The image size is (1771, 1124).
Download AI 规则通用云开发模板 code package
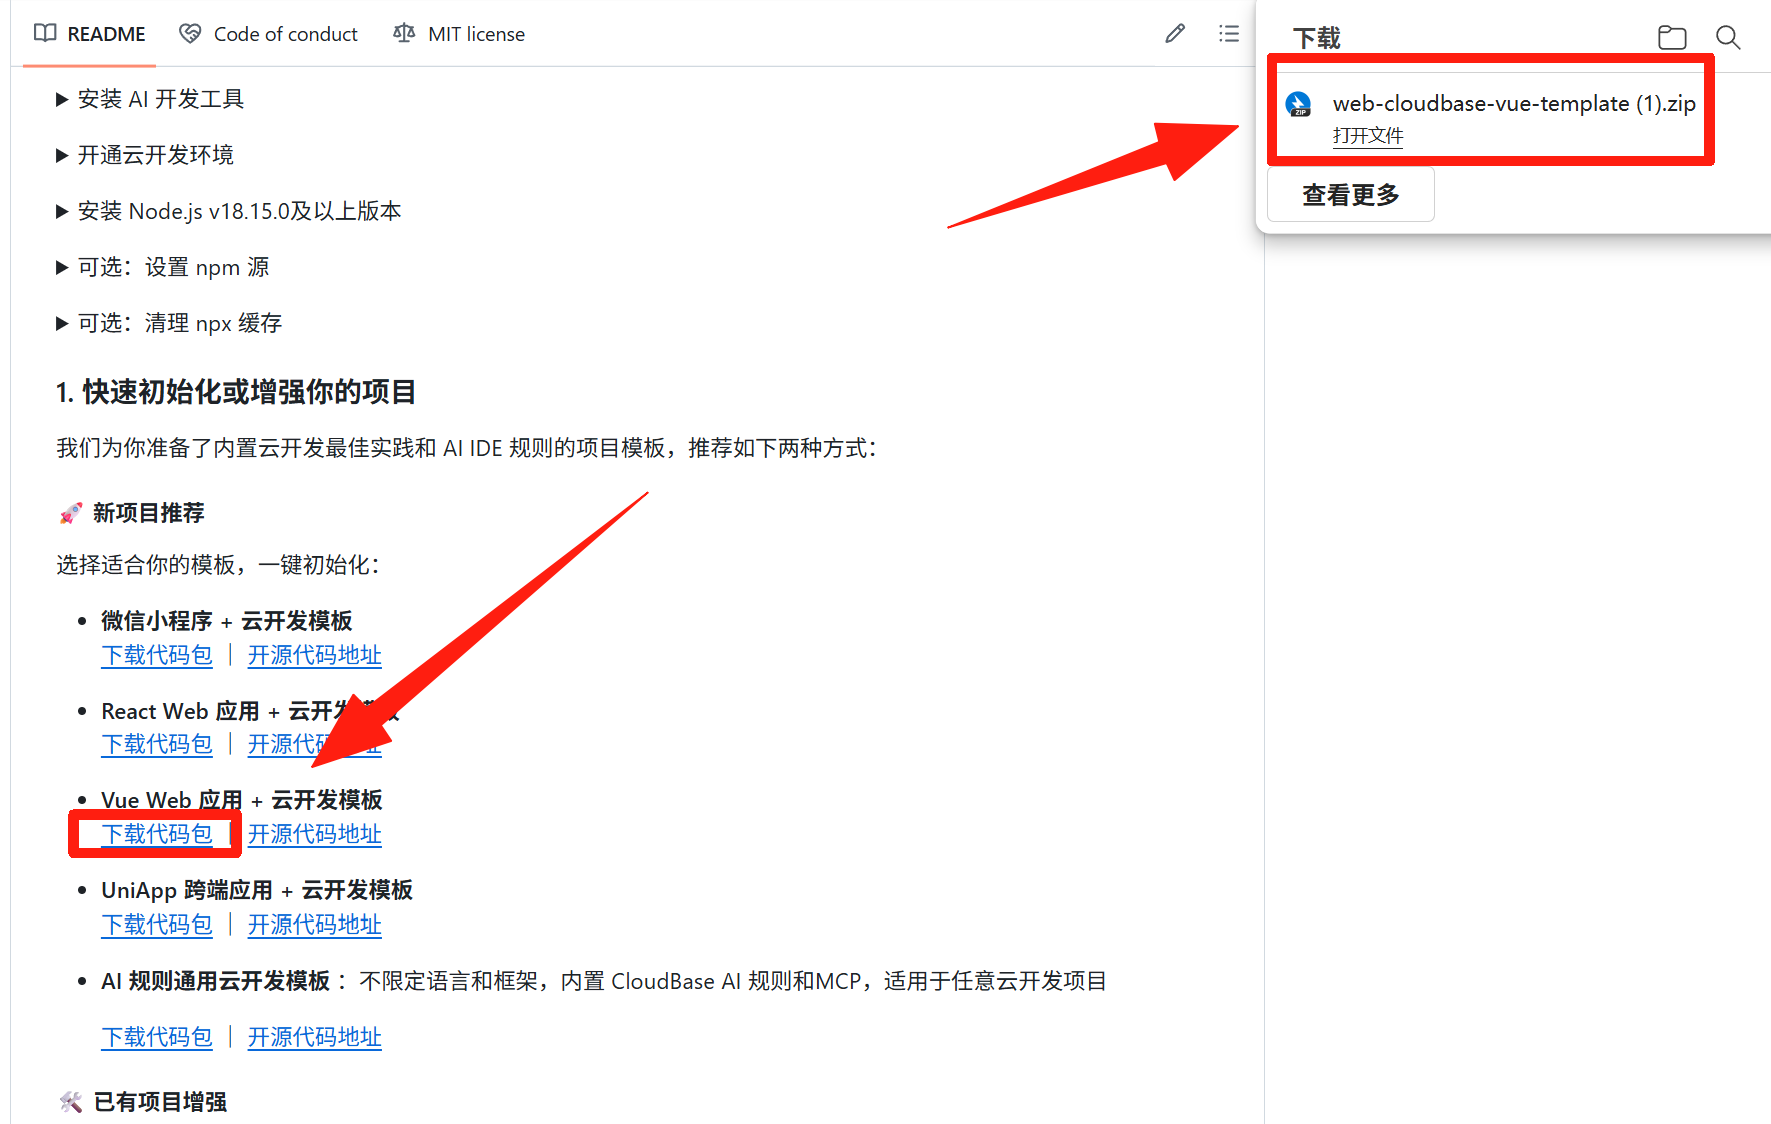157,1037
